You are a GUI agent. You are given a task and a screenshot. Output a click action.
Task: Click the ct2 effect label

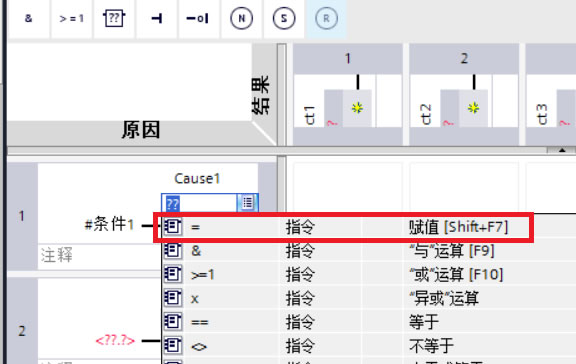point(426,114)
